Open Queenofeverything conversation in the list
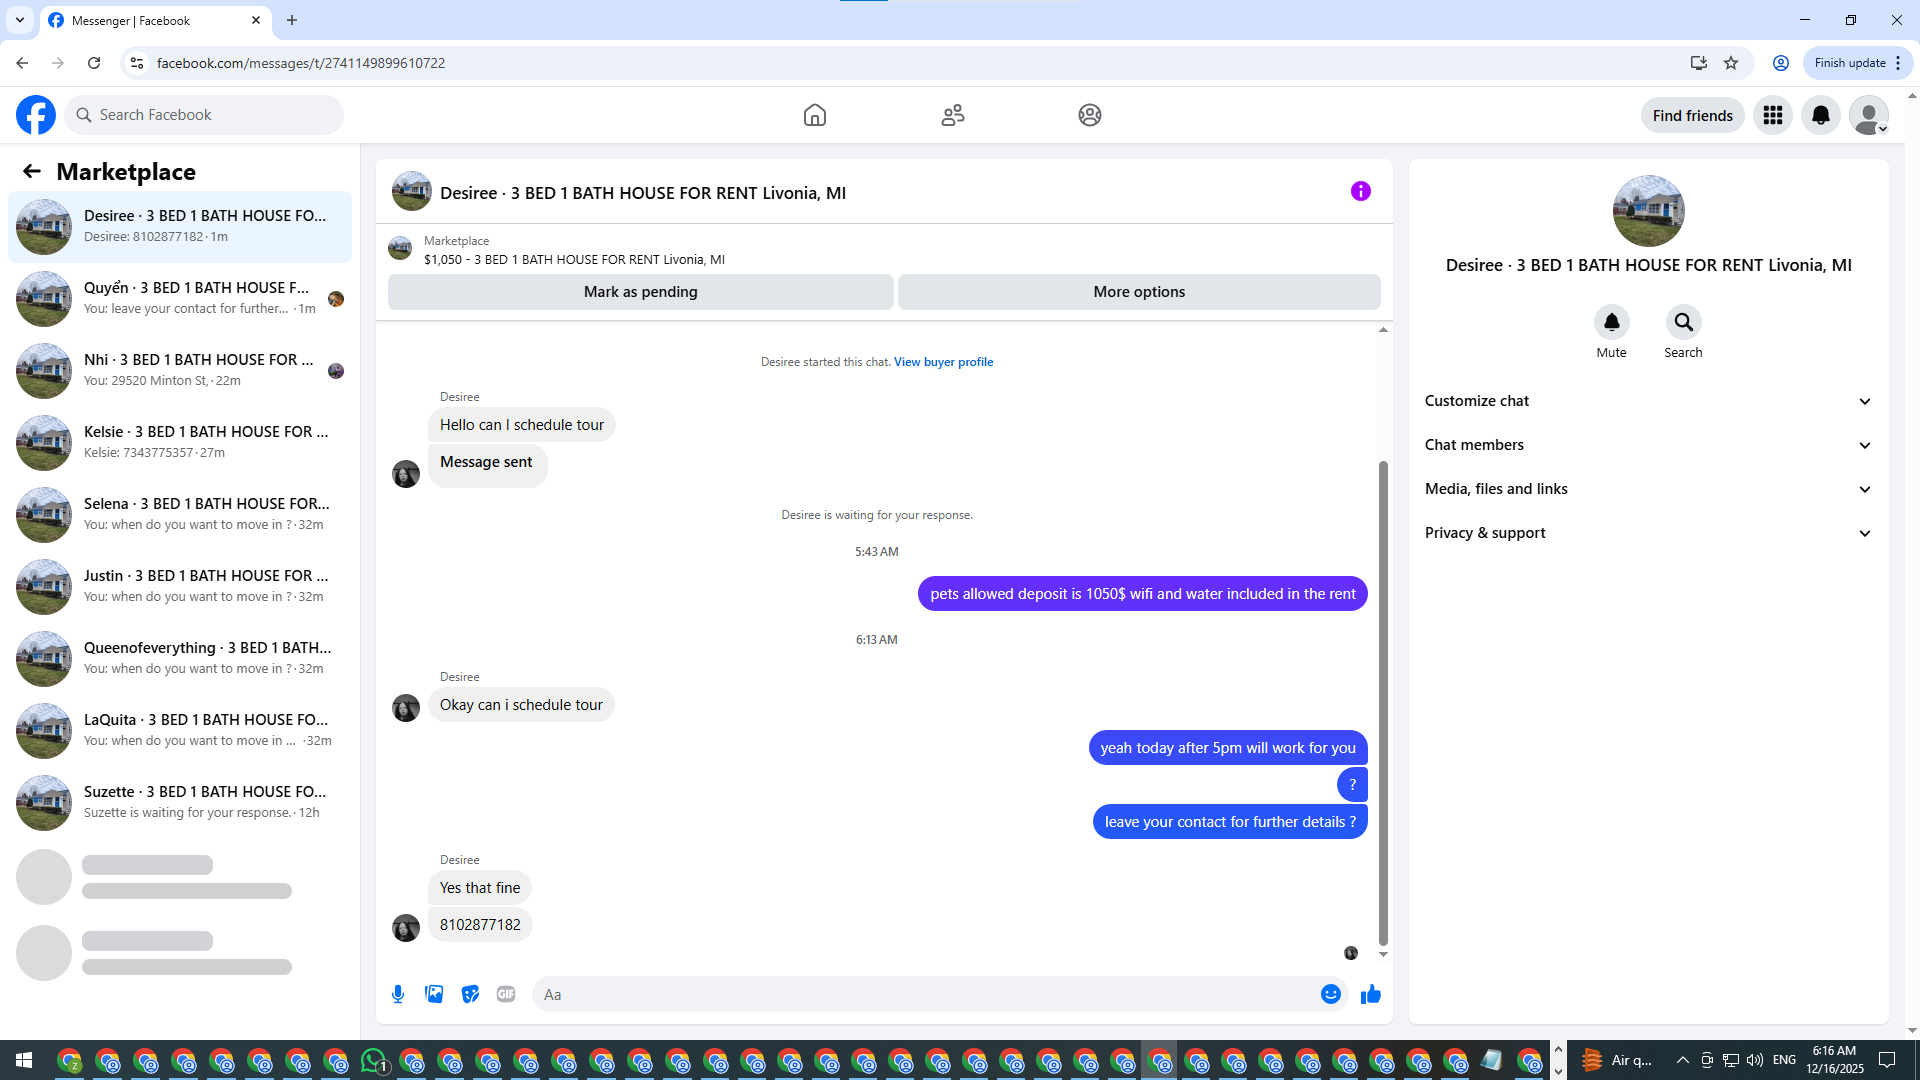Viewport: 1920px width, 1080px height. point(180,658)
